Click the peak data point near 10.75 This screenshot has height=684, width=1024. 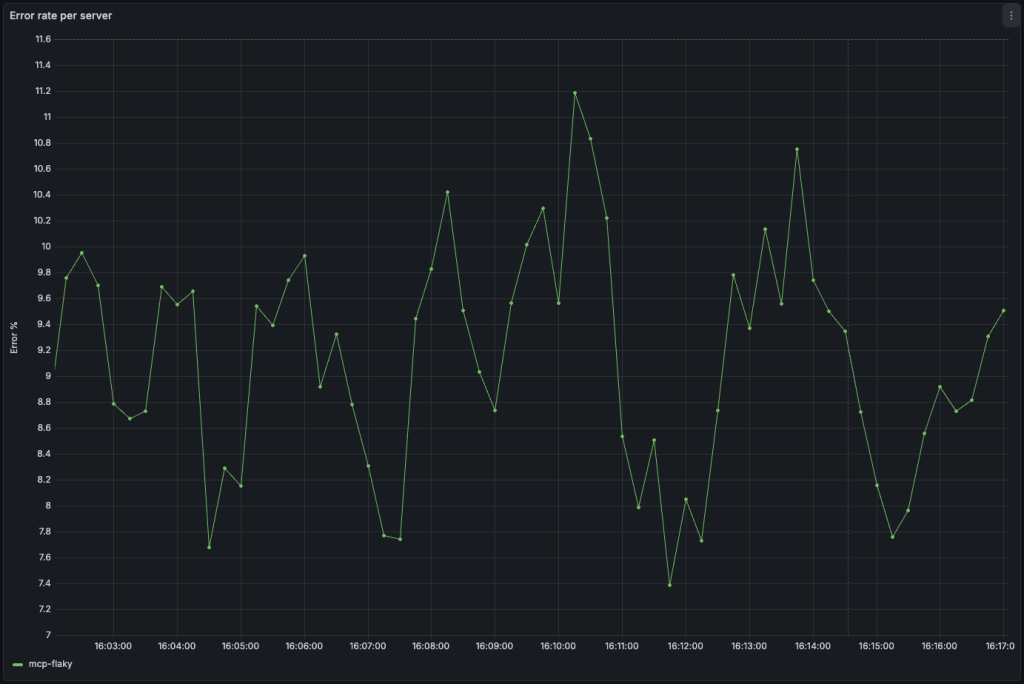coord(797,150)
